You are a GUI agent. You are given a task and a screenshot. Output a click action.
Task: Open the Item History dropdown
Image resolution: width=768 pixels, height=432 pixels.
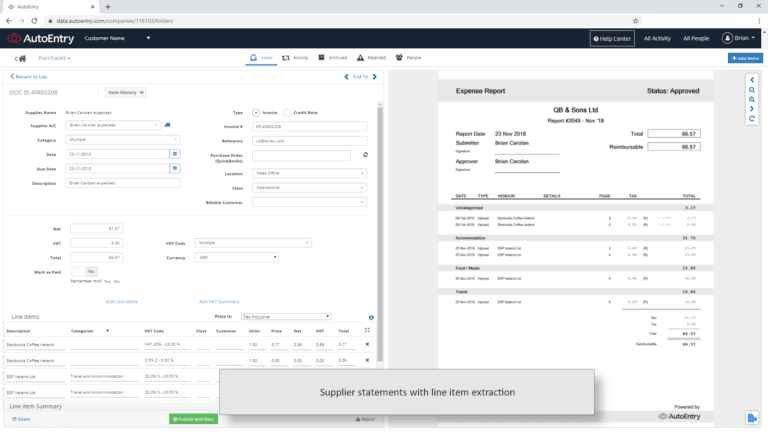pos(126,92)
